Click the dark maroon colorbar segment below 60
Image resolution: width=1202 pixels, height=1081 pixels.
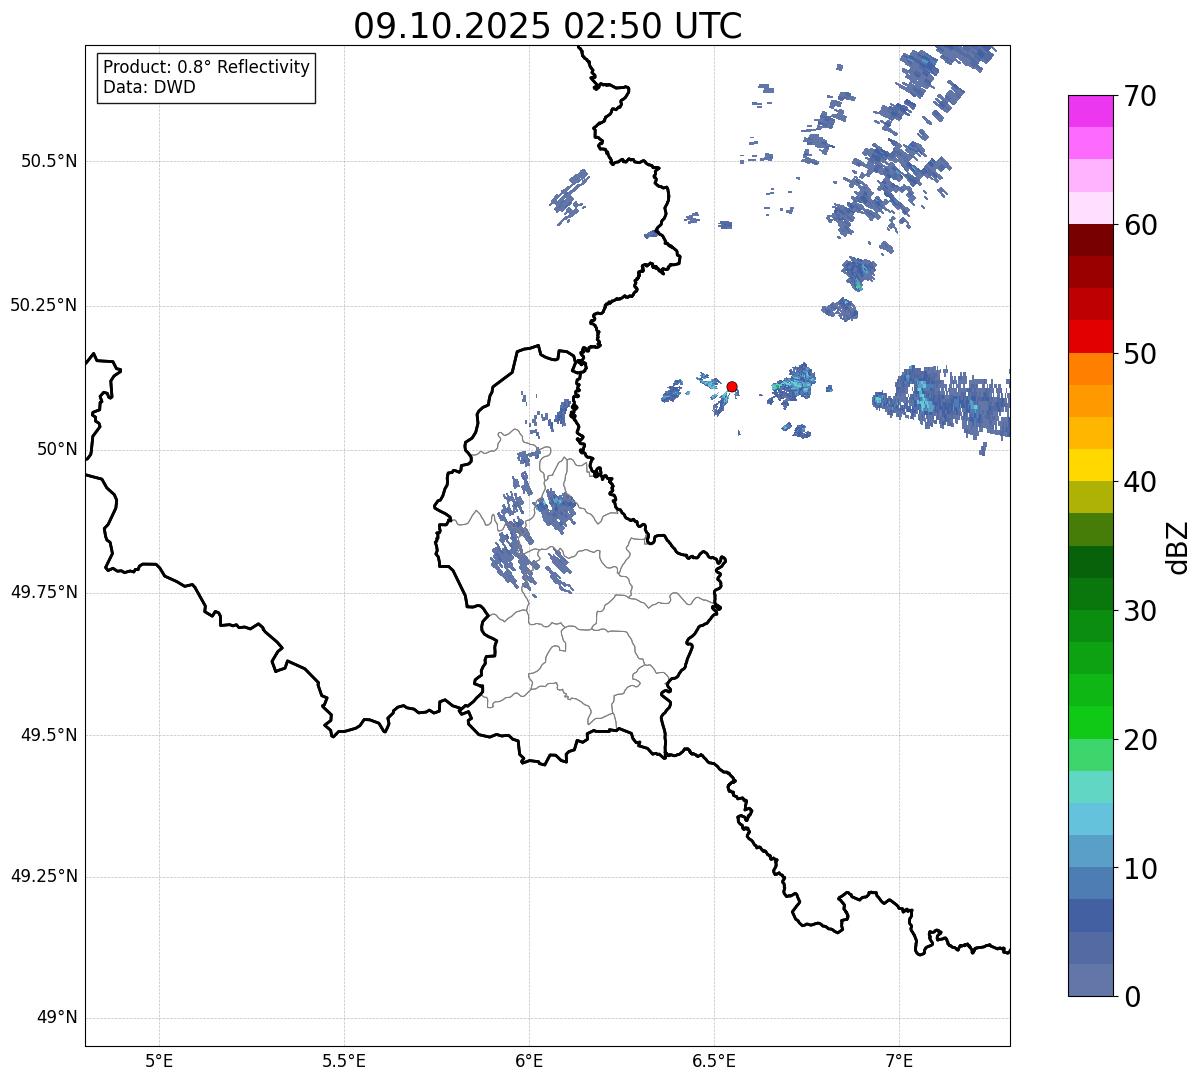click(1090, 240)
